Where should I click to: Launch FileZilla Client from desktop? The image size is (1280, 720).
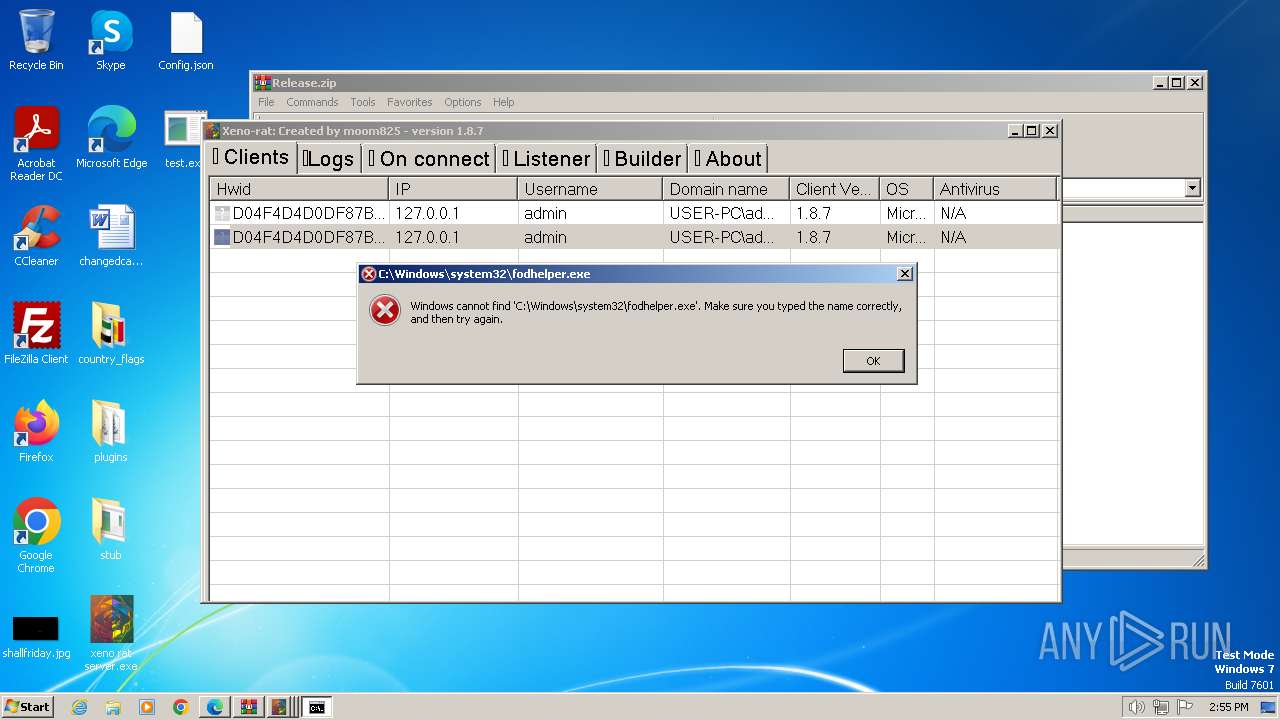(x=36, y=335)
